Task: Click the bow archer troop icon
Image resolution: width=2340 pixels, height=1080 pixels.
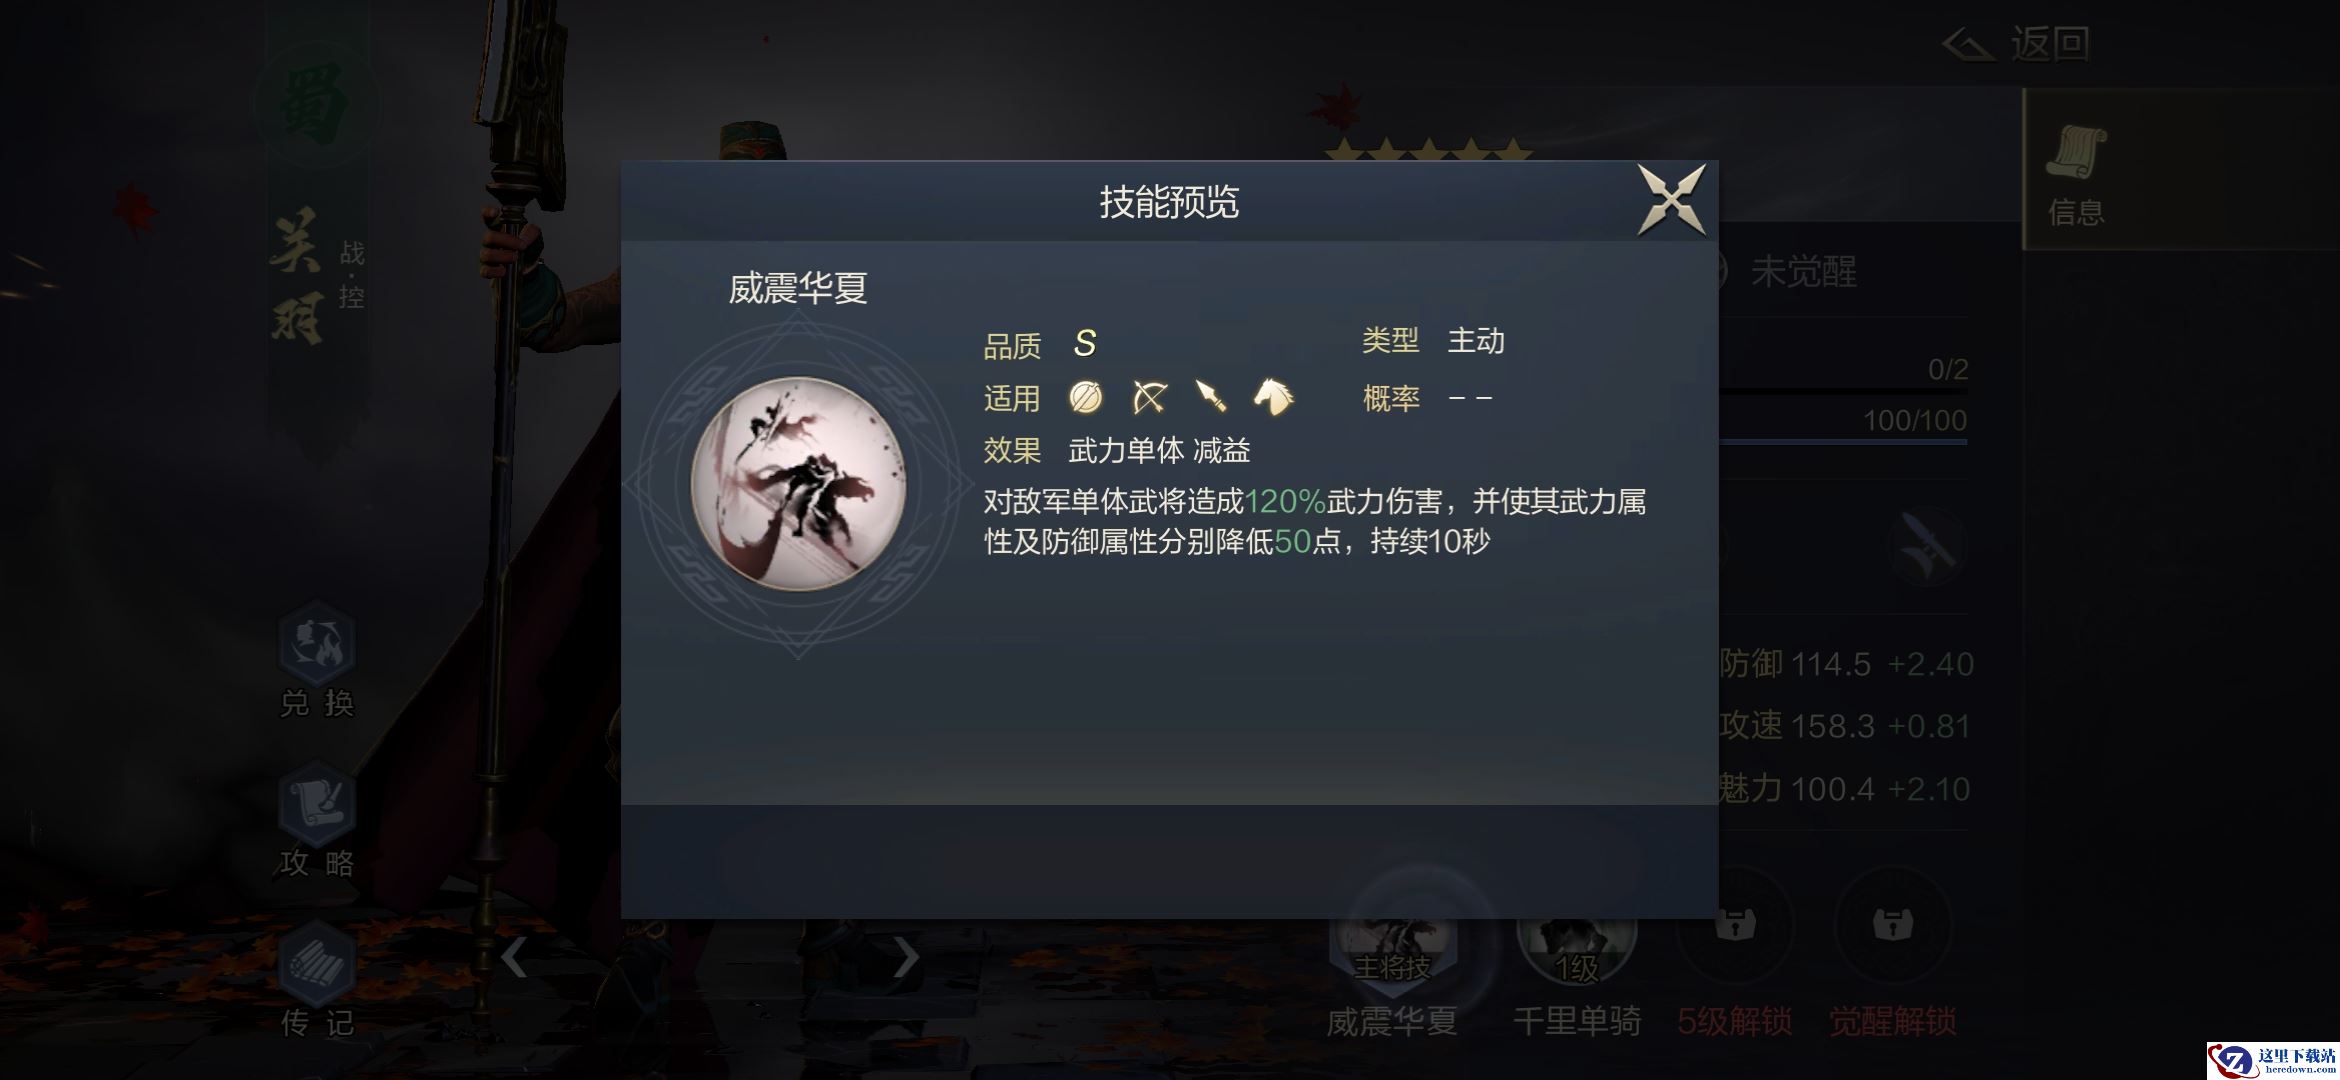Action: (1149, 397)
